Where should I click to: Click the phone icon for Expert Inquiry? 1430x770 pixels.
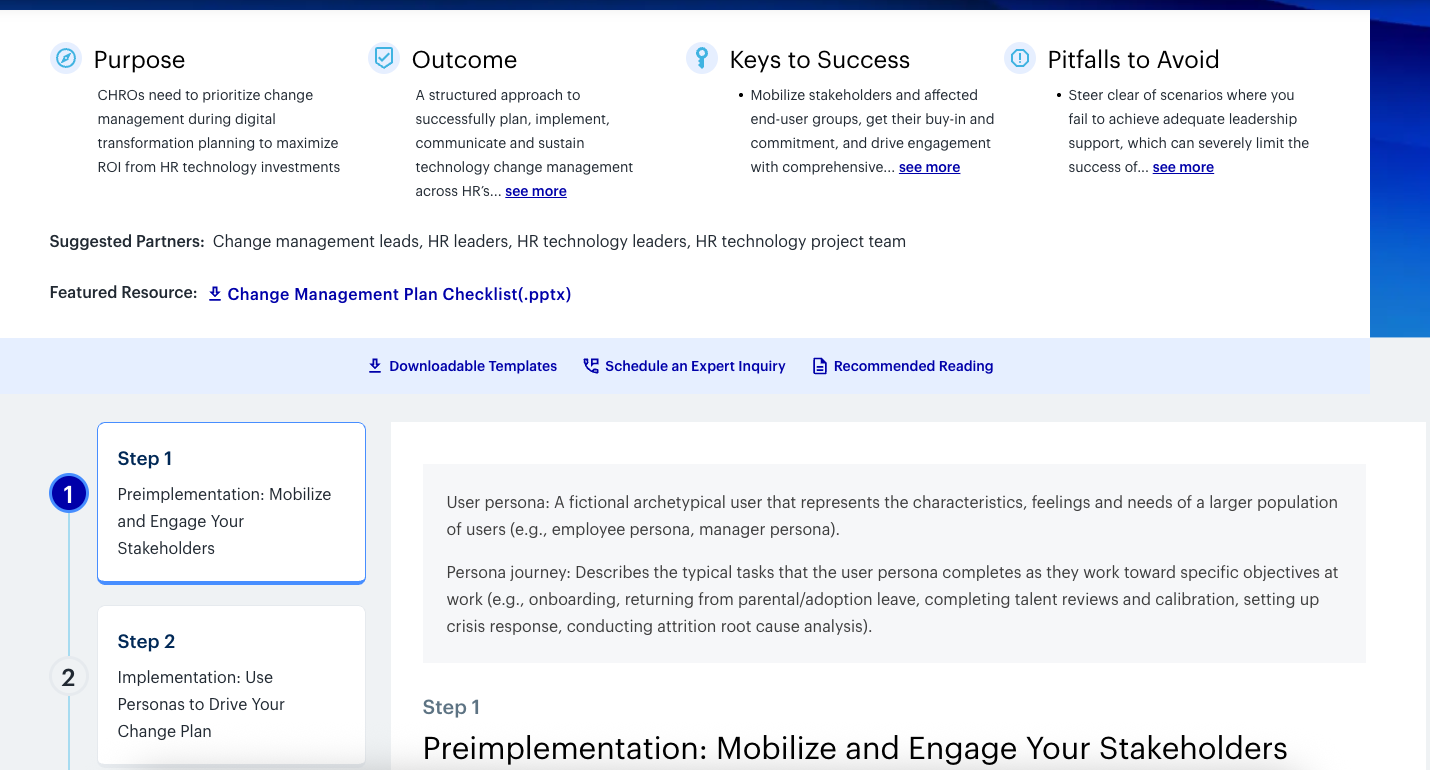[591, 366]
